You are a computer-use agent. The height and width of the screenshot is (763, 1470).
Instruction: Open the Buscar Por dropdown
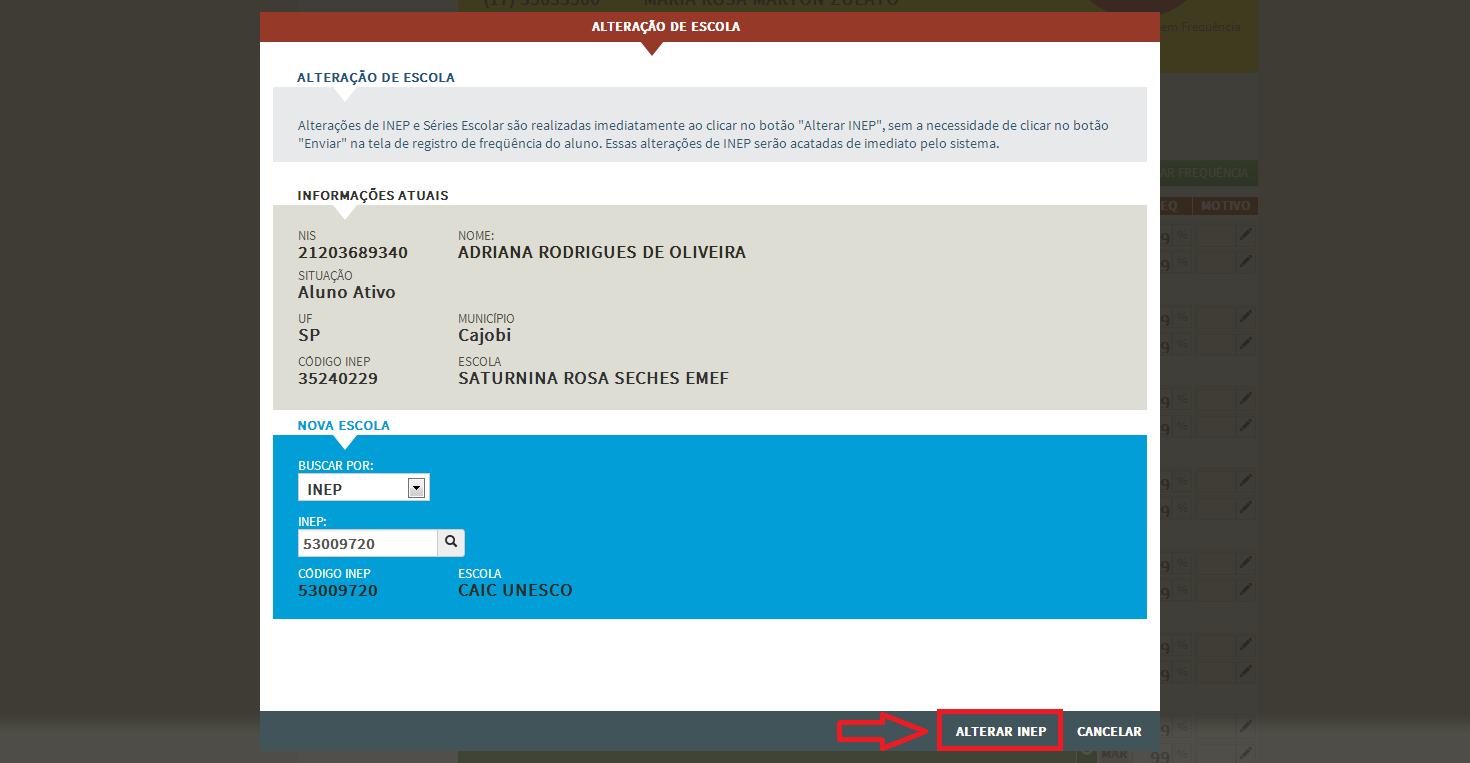(x=364, y=488)
